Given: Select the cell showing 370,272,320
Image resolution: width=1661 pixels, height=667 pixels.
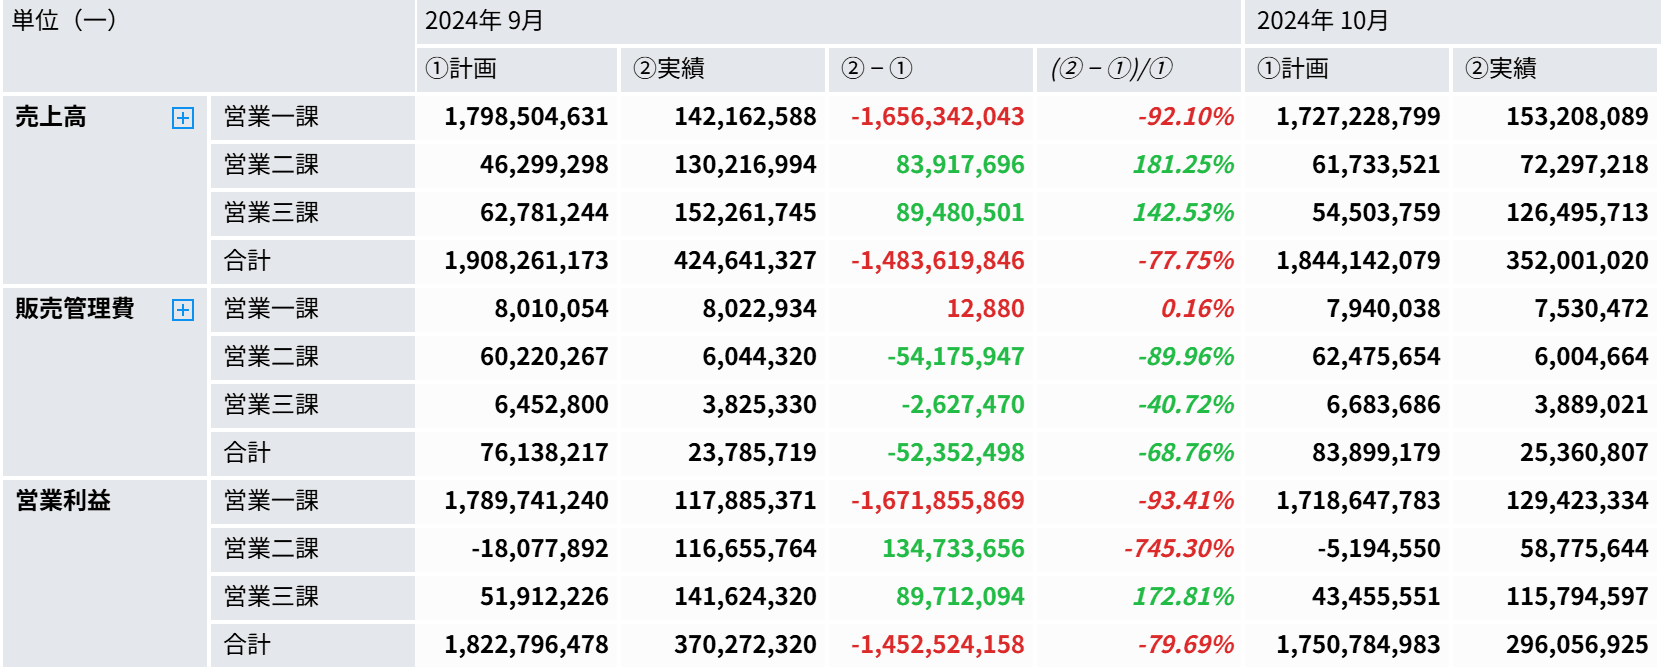Looking at the screenshot, I should click(745, 645).
